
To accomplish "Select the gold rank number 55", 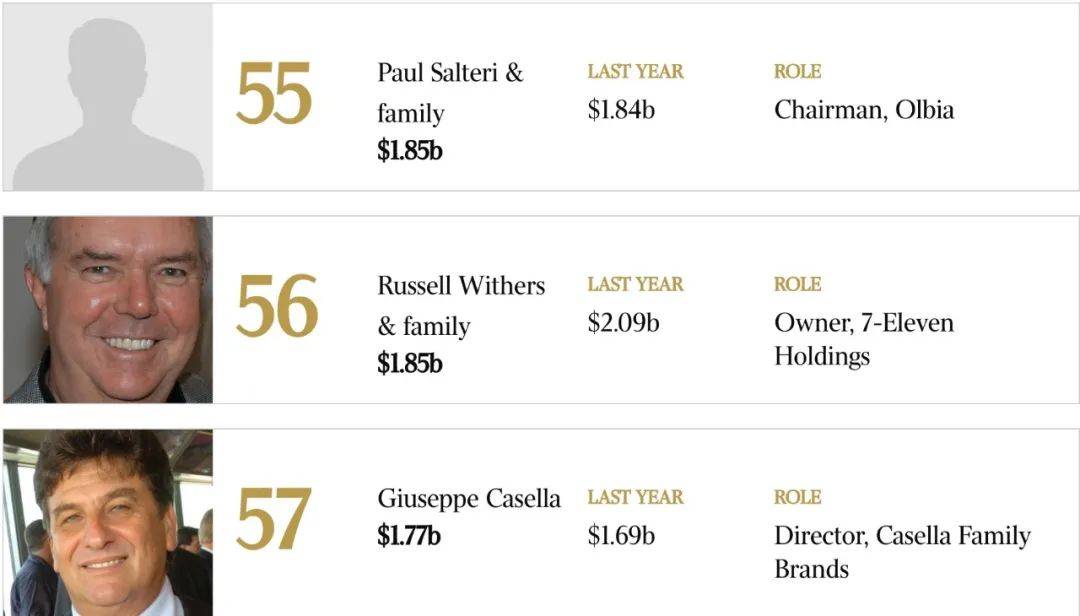I will 274,94.
